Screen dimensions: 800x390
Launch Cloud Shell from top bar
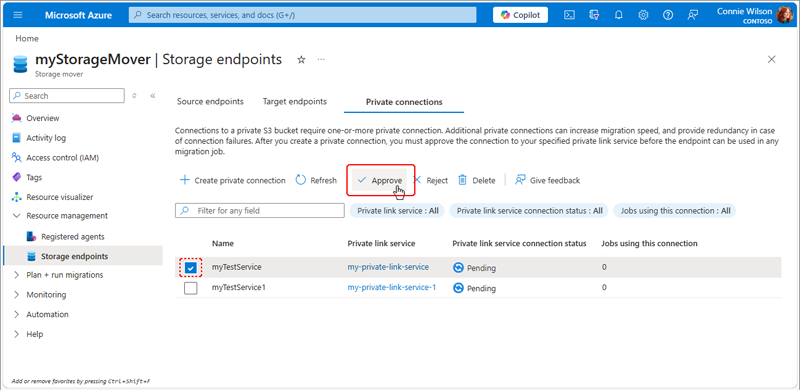tap(569, 15)
